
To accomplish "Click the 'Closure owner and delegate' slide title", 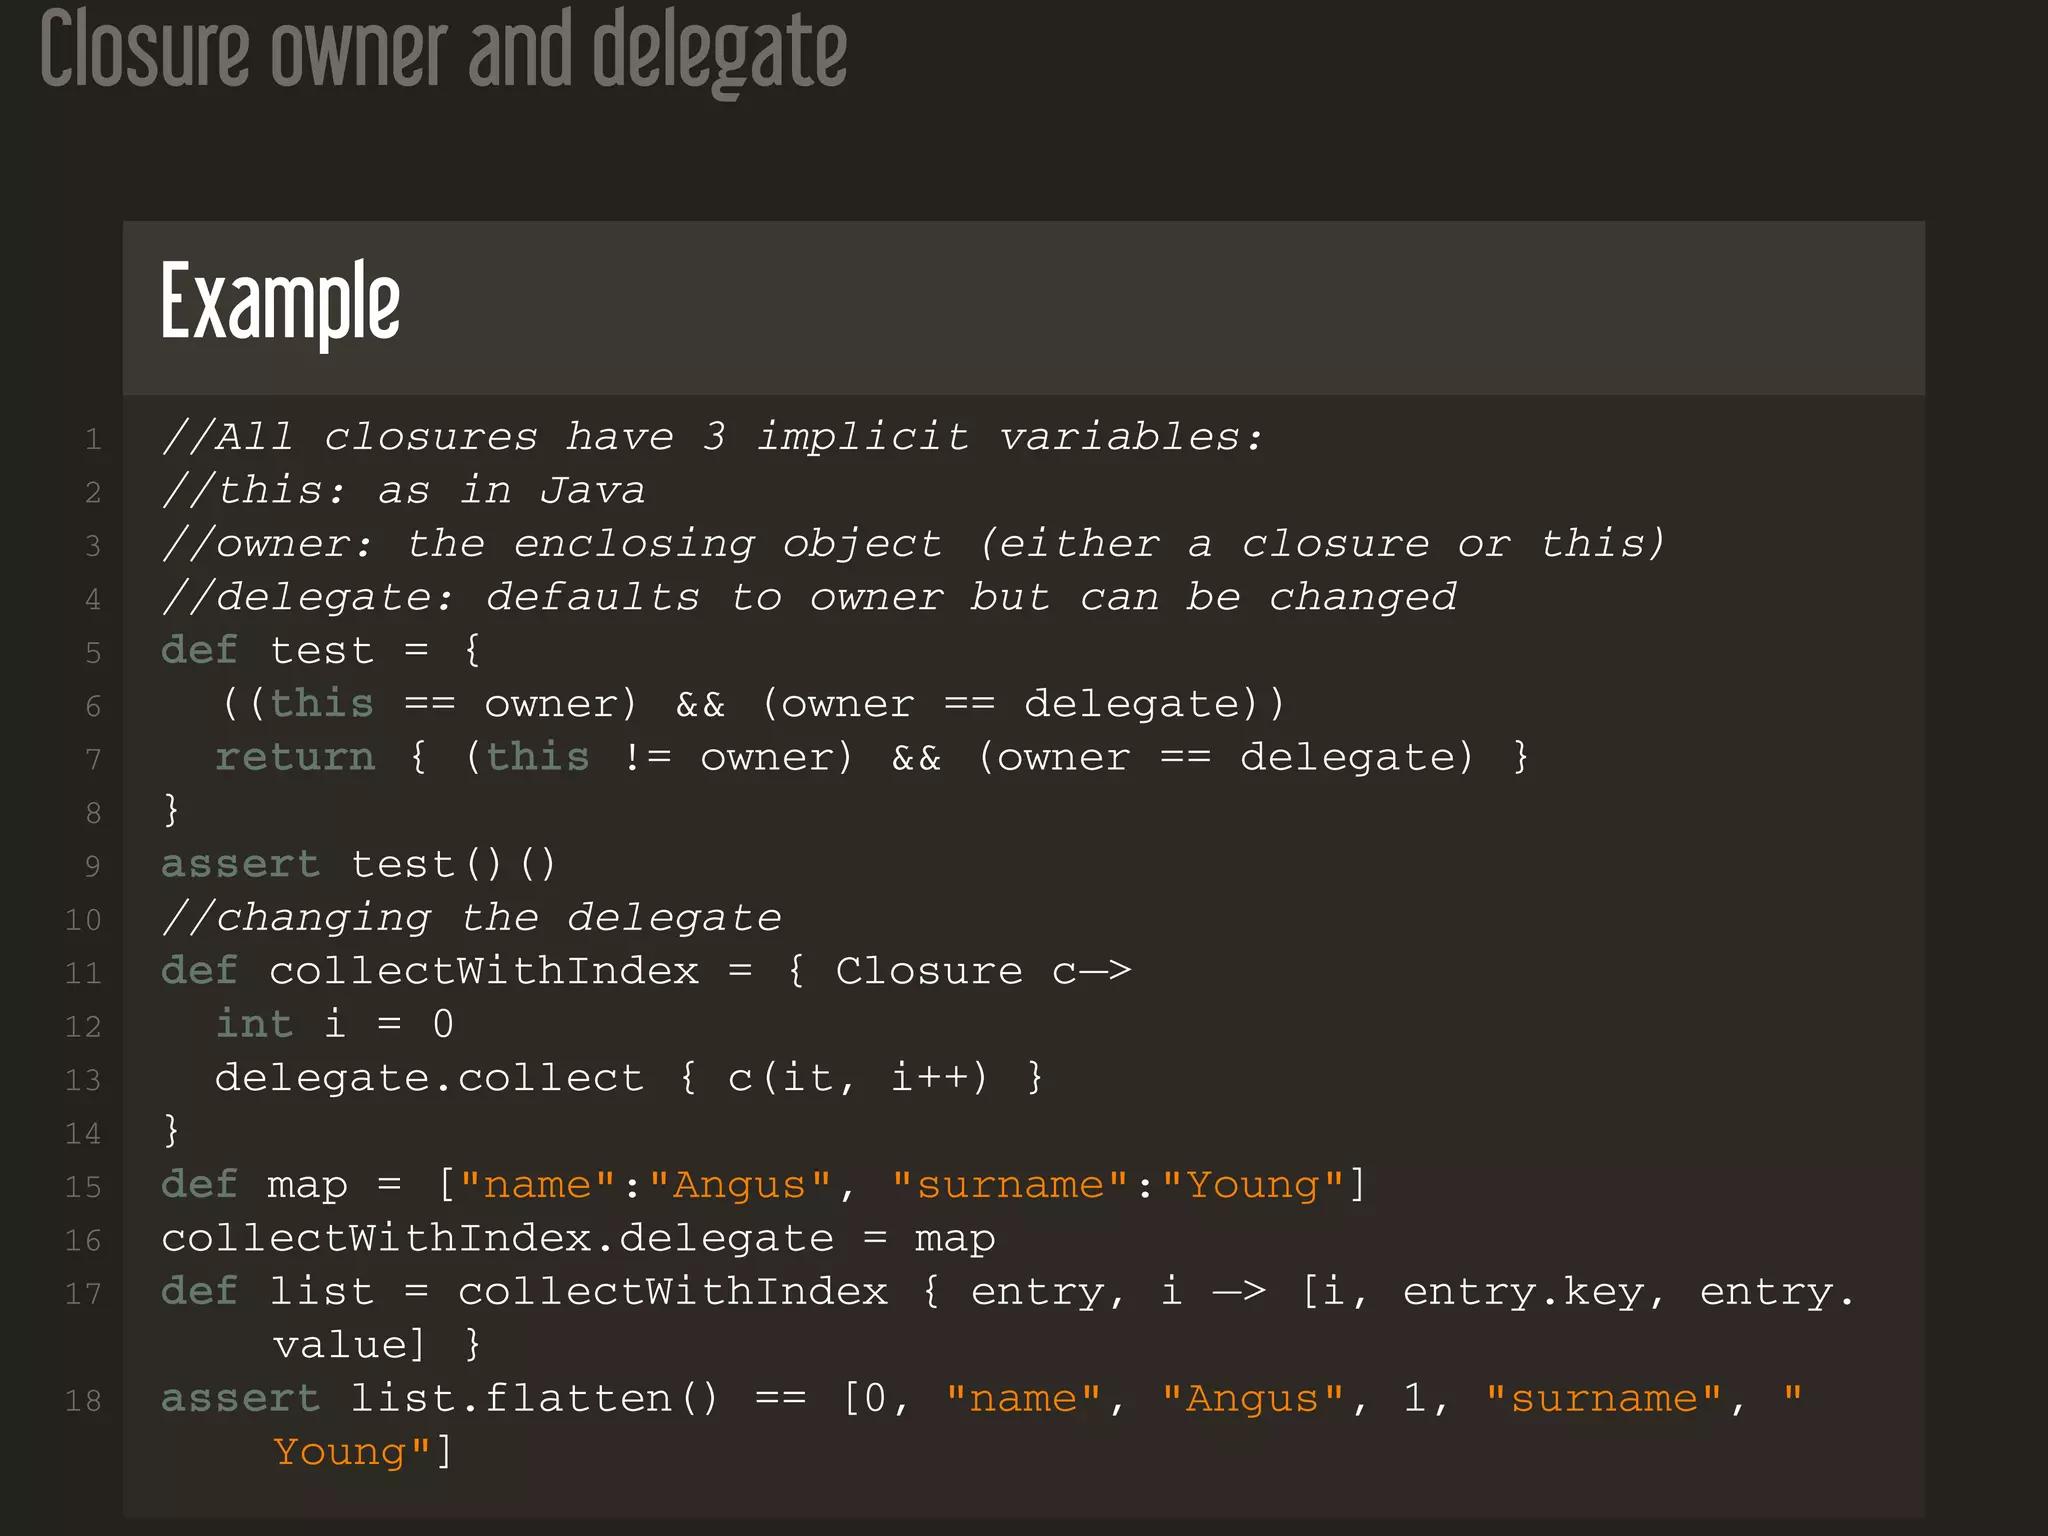I will pos(443,52).
